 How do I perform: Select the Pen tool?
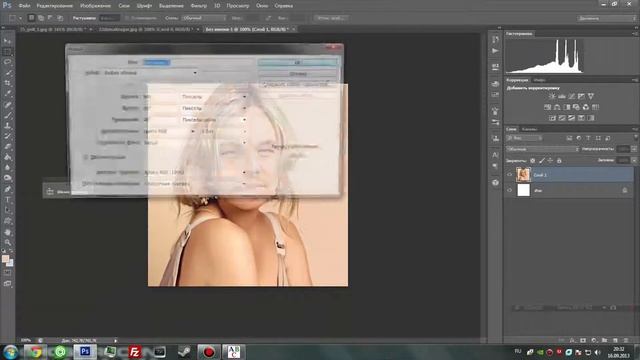7,189
